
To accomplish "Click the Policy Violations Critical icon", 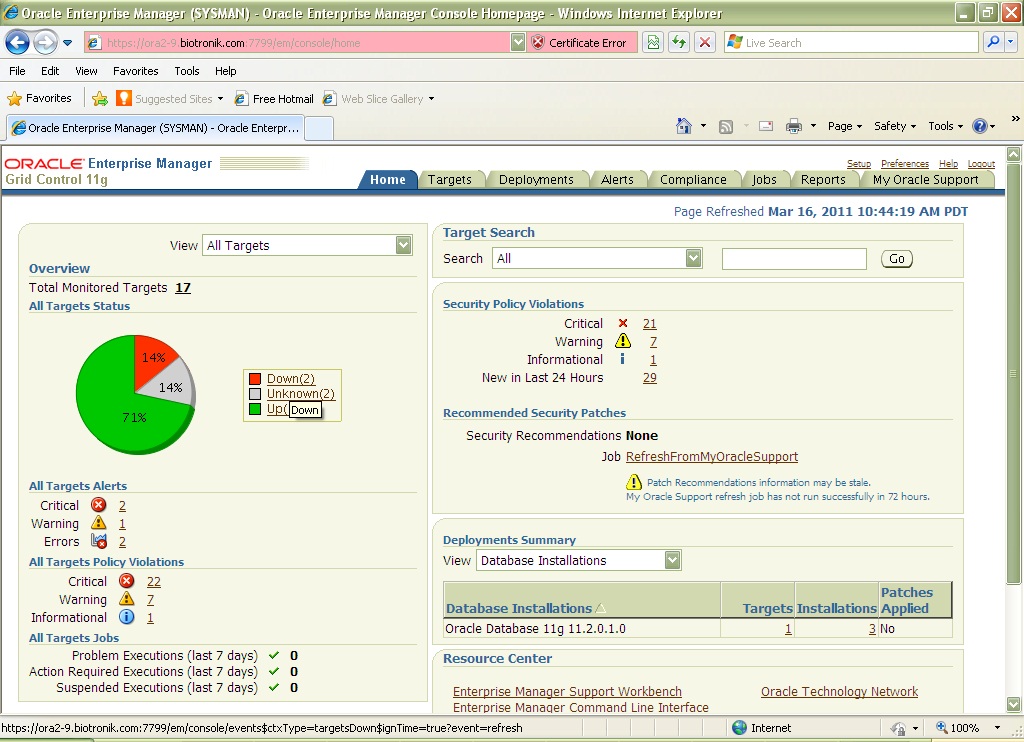I will coord(127,581).
